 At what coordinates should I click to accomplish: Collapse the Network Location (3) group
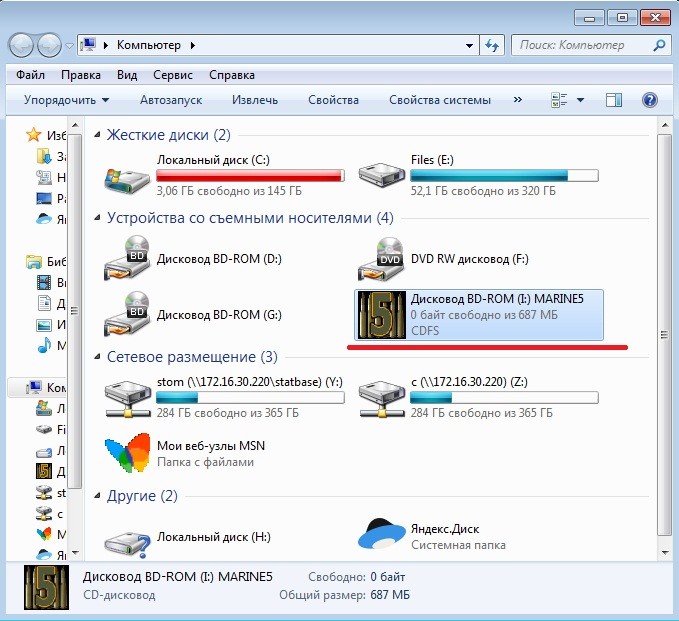coord(97,356)
